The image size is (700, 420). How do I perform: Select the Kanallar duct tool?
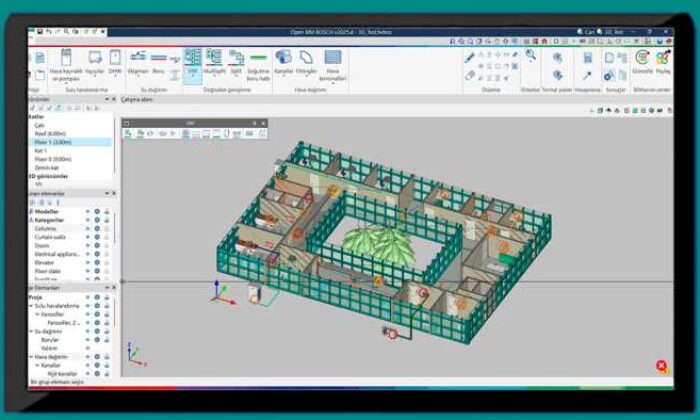283,62
